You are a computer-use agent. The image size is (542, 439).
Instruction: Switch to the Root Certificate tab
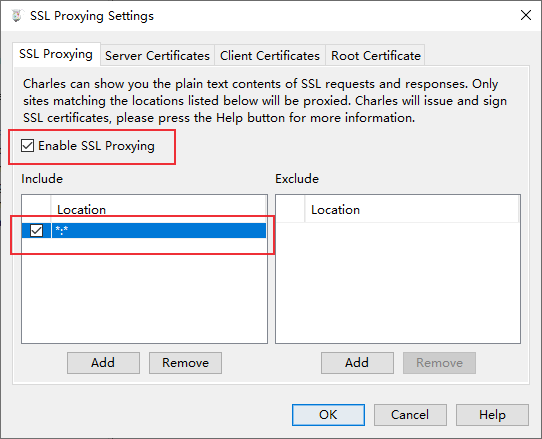click(x=376, y=55)
